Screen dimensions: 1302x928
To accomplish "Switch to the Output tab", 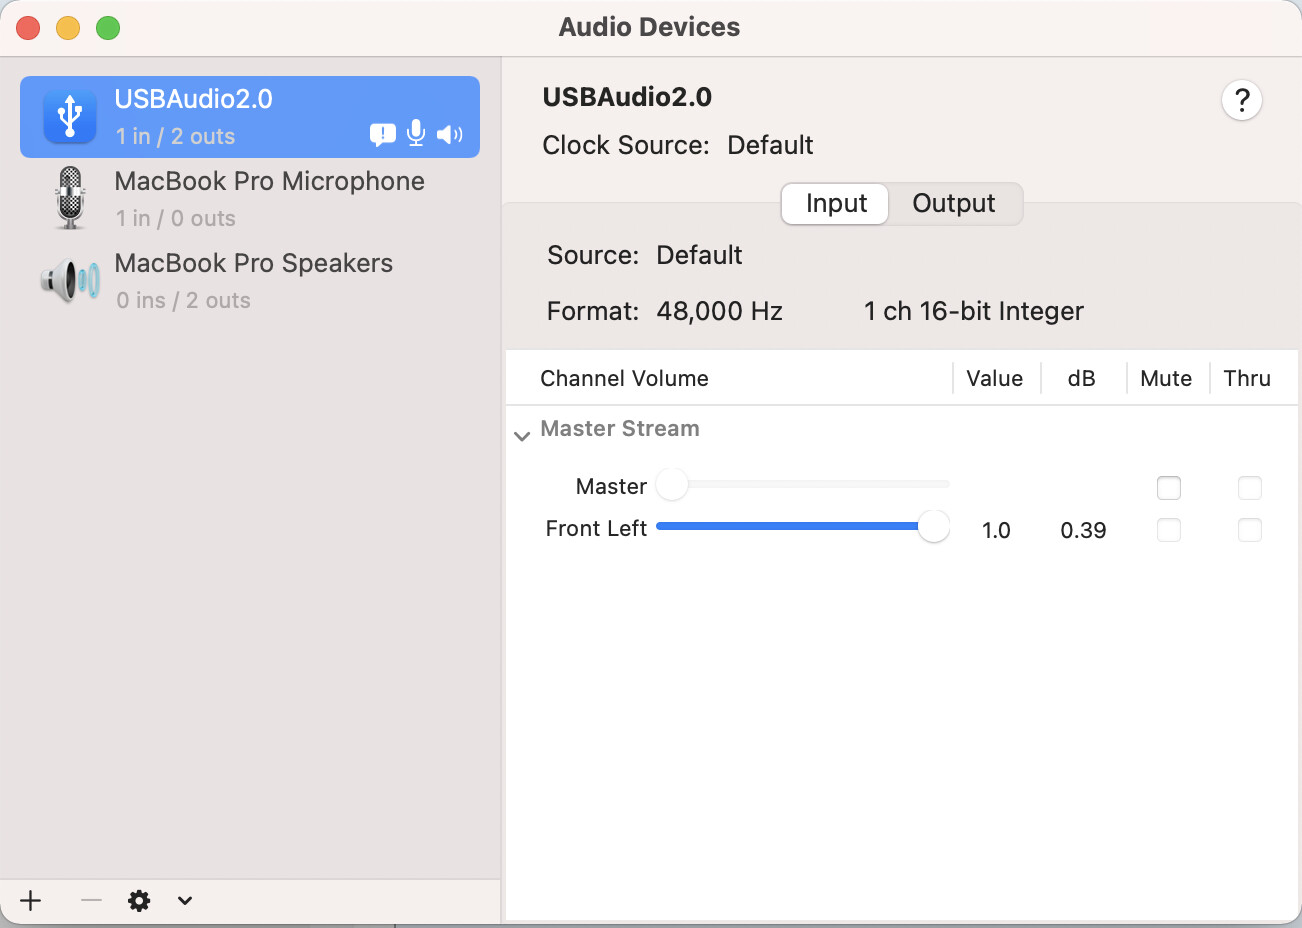I will 954,203.
